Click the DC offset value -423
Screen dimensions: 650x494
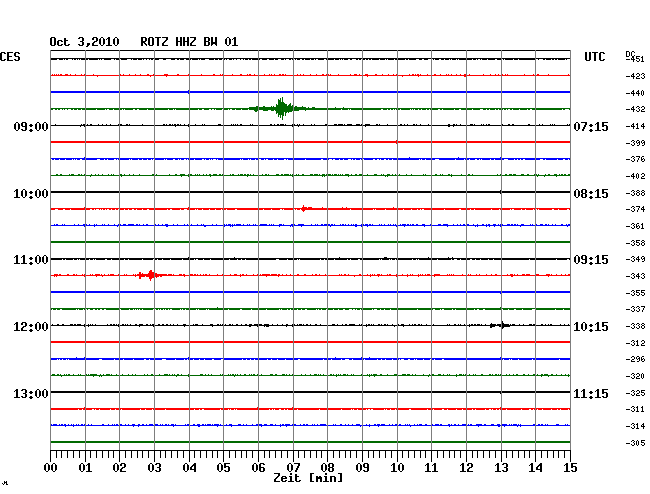(x=635, y=76)
